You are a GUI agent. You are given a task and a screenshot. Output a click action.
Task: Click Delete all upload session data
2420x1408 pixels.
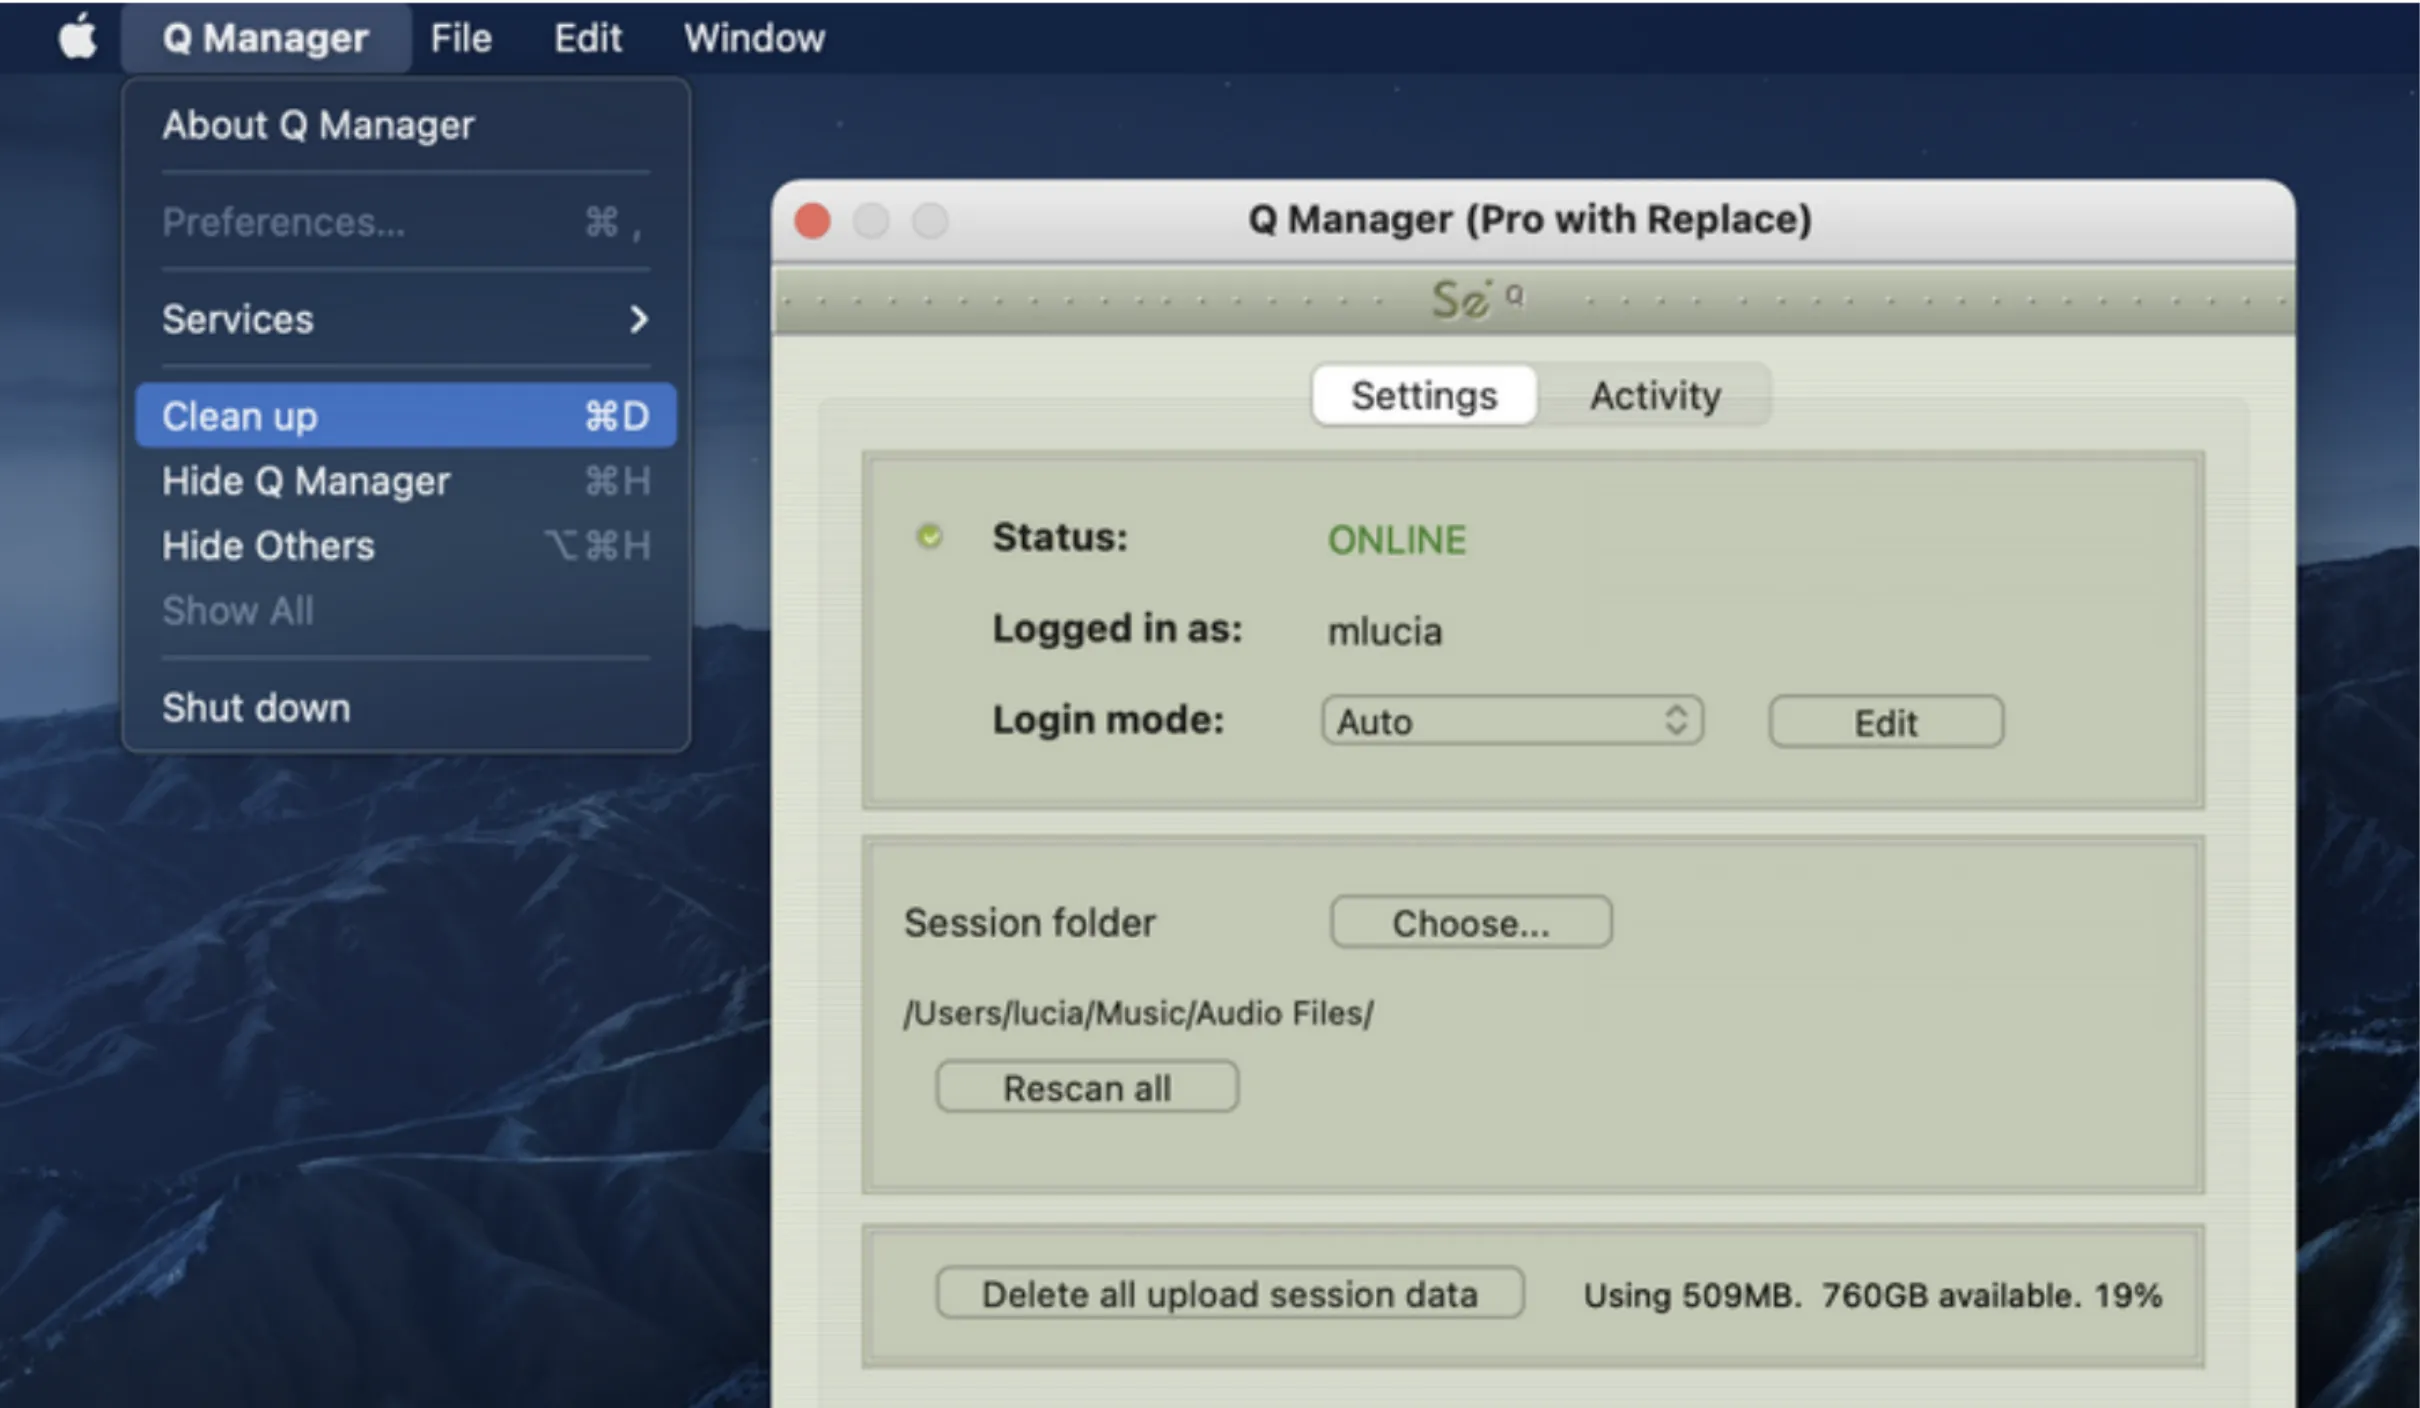(x=1230, y=1294)
